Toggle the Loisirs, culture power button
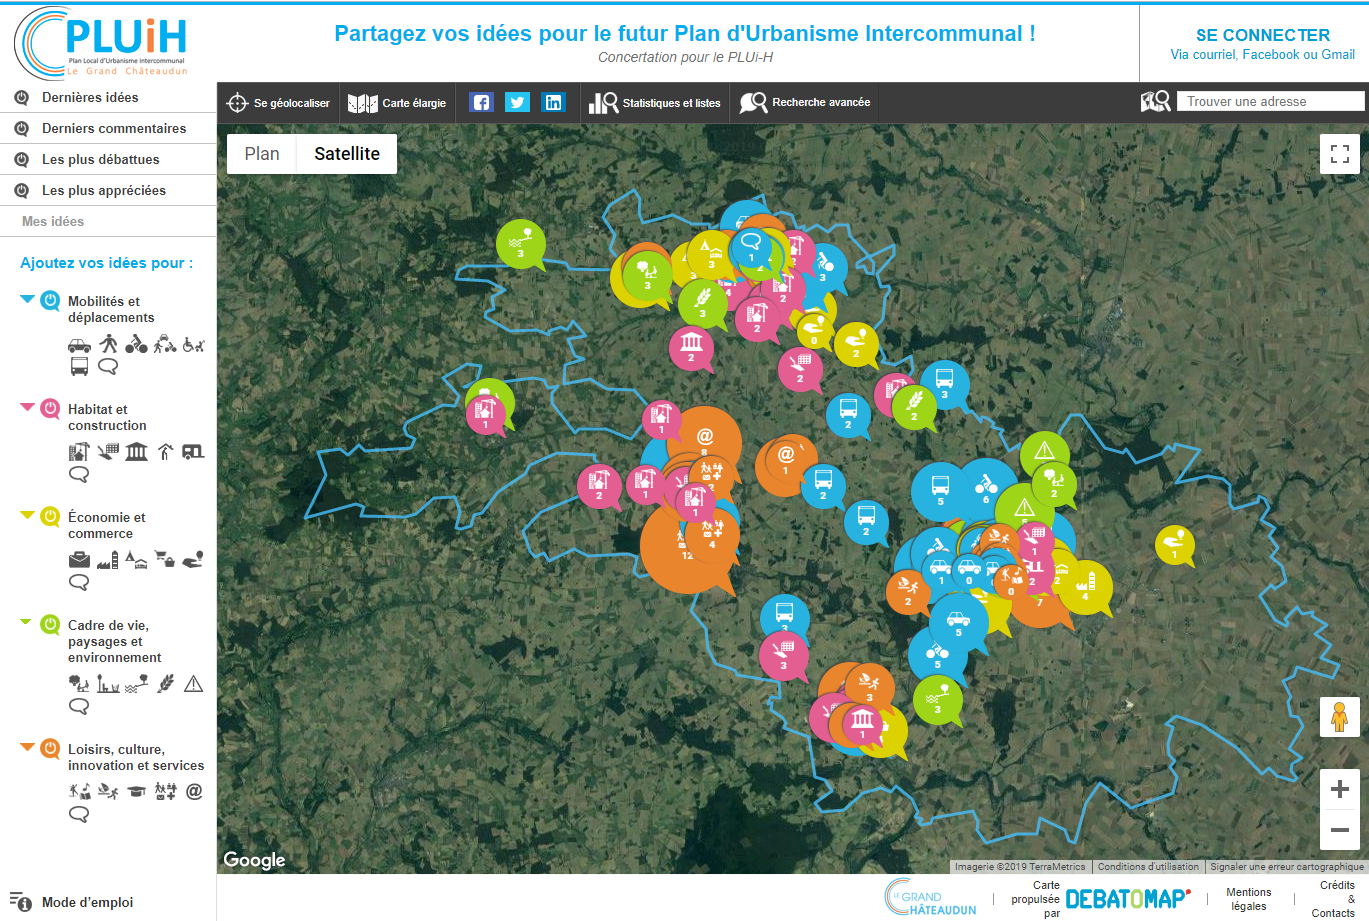This screenshot has width=1369, height=921. click(x=50, y=749)
